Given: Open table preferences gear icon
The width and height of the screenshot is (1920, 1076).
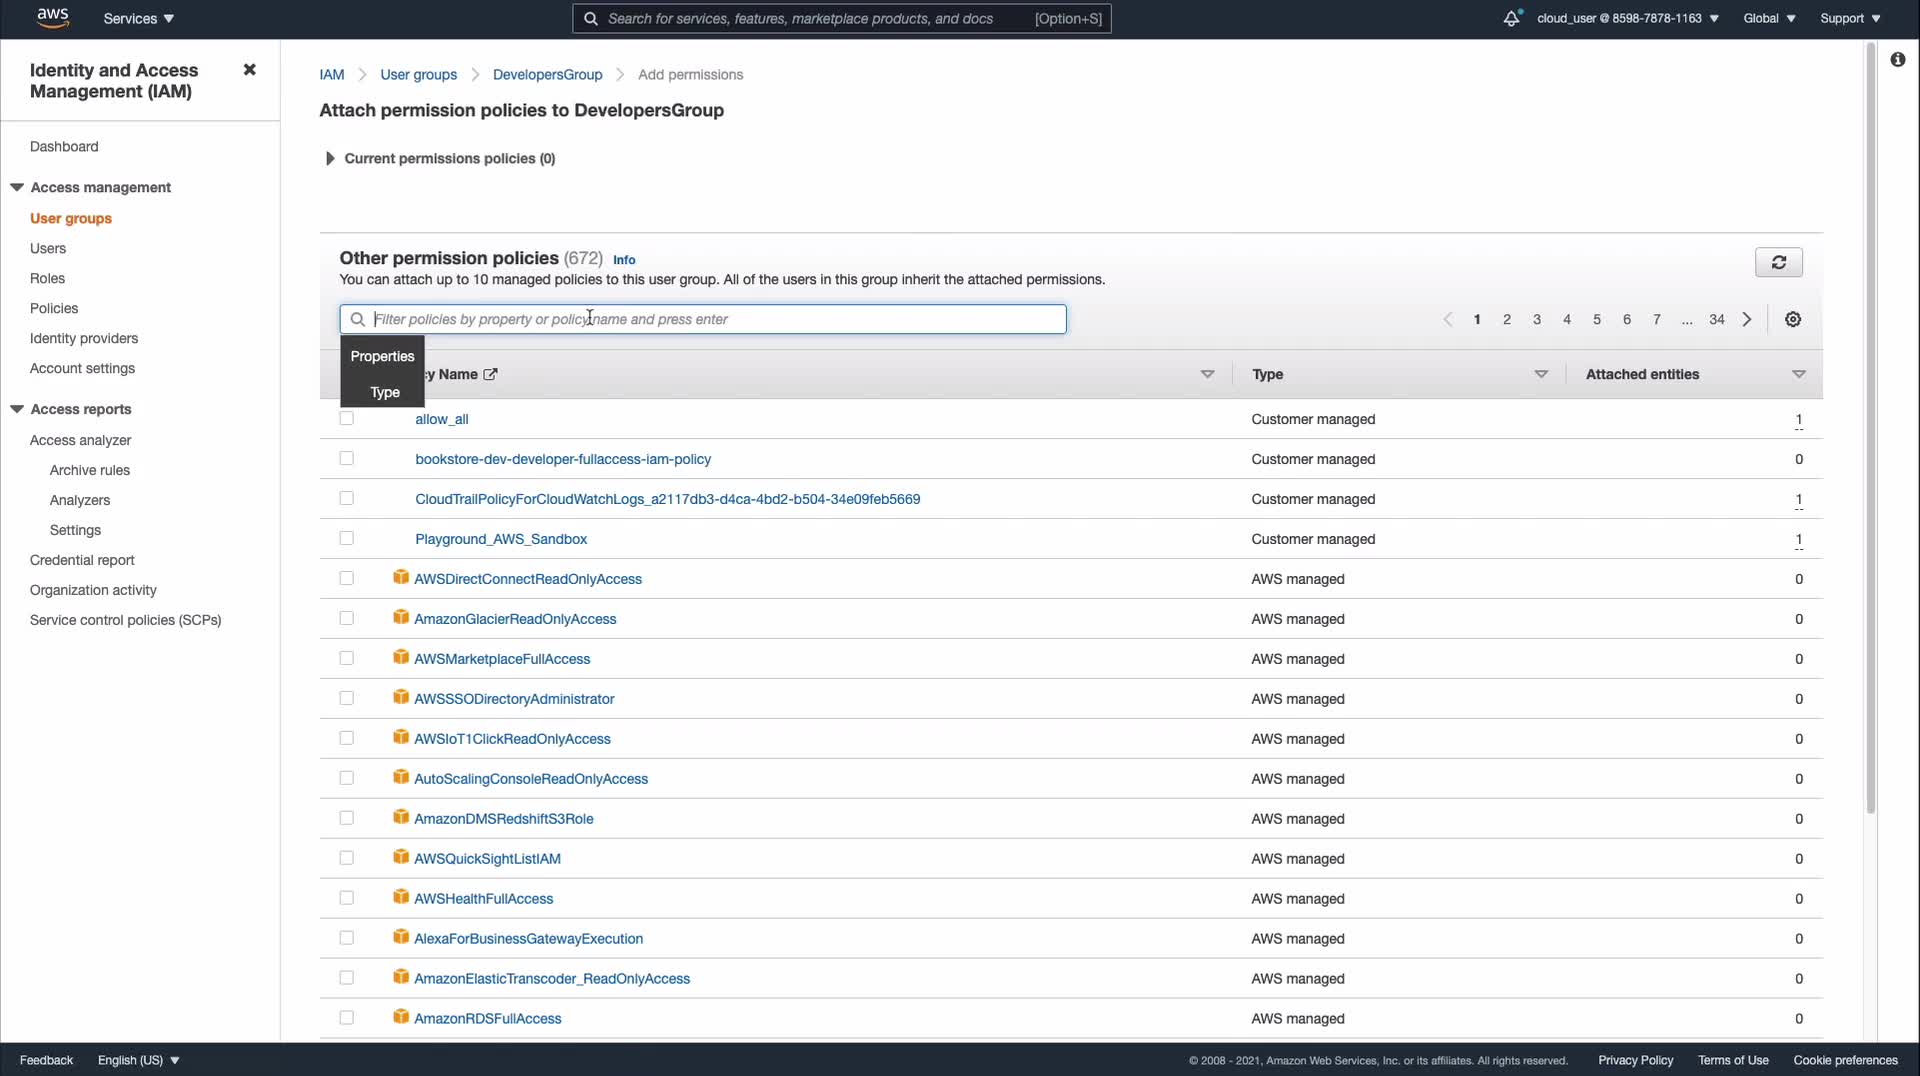Looking at the screenshot, I should 1793,320.
